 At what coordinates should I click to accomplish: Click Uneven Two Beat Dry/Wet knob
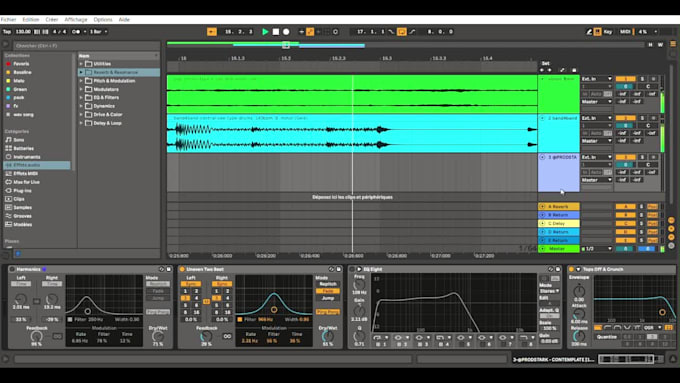pyautogui.click(x=328, y=336)
